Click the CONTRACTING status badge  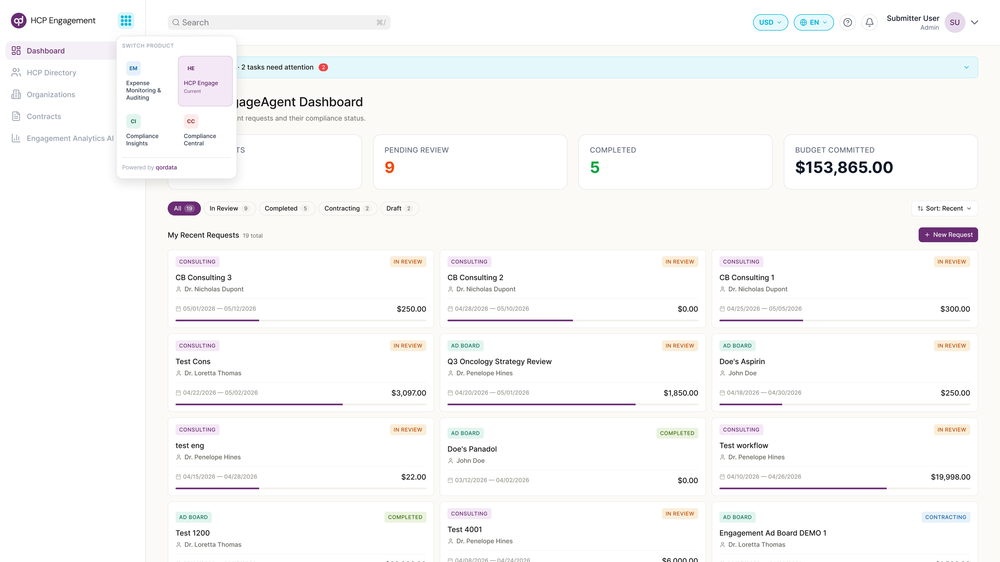tap(945, 517)
